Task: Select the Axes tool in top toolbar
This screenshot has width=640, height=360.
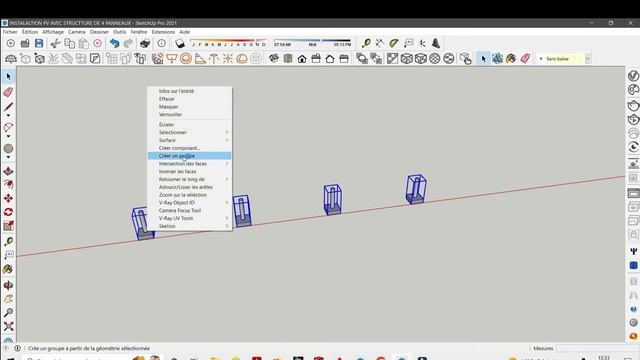Action: (422, 43)
